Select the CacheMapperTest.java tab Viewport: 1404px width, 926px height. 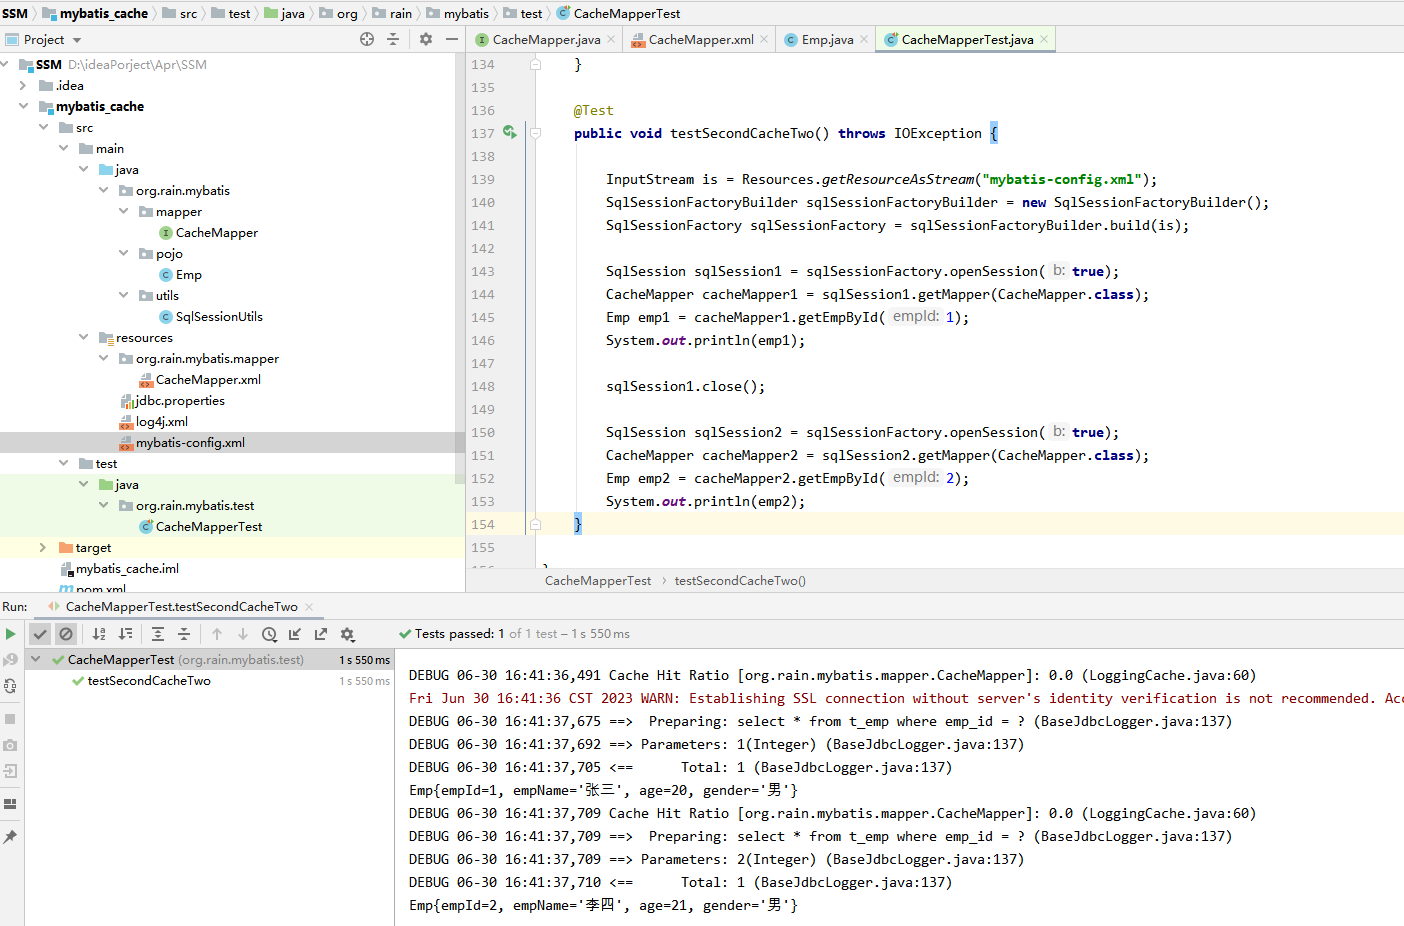click(x=967, y=40)
